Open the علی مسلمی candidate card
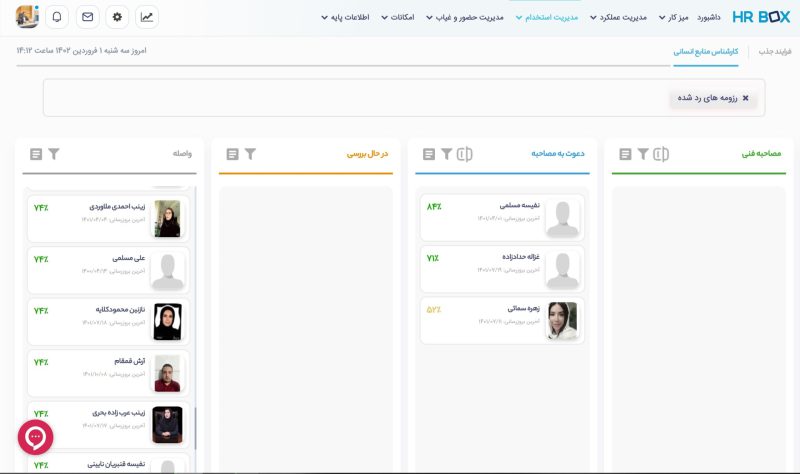This screenshot has width=800, height=474. [108, 270]
